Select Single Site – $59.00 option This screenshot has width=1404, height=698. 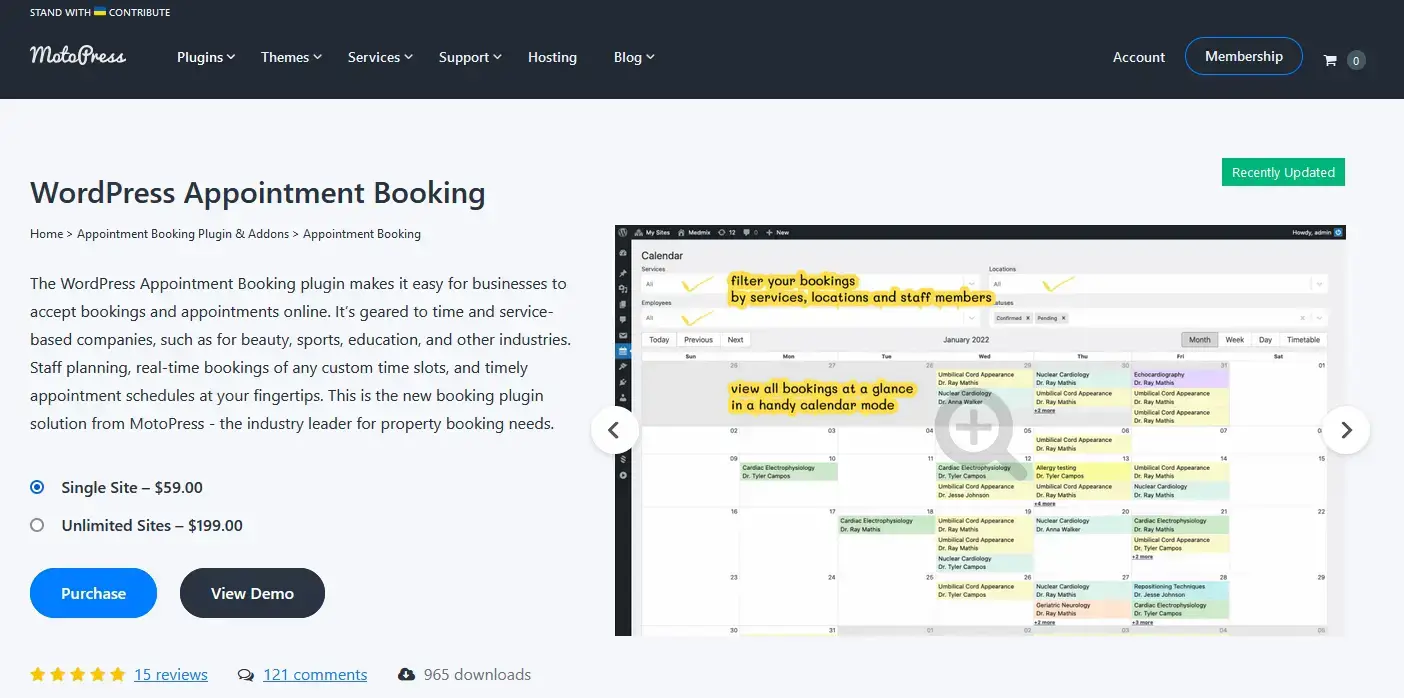37,488
